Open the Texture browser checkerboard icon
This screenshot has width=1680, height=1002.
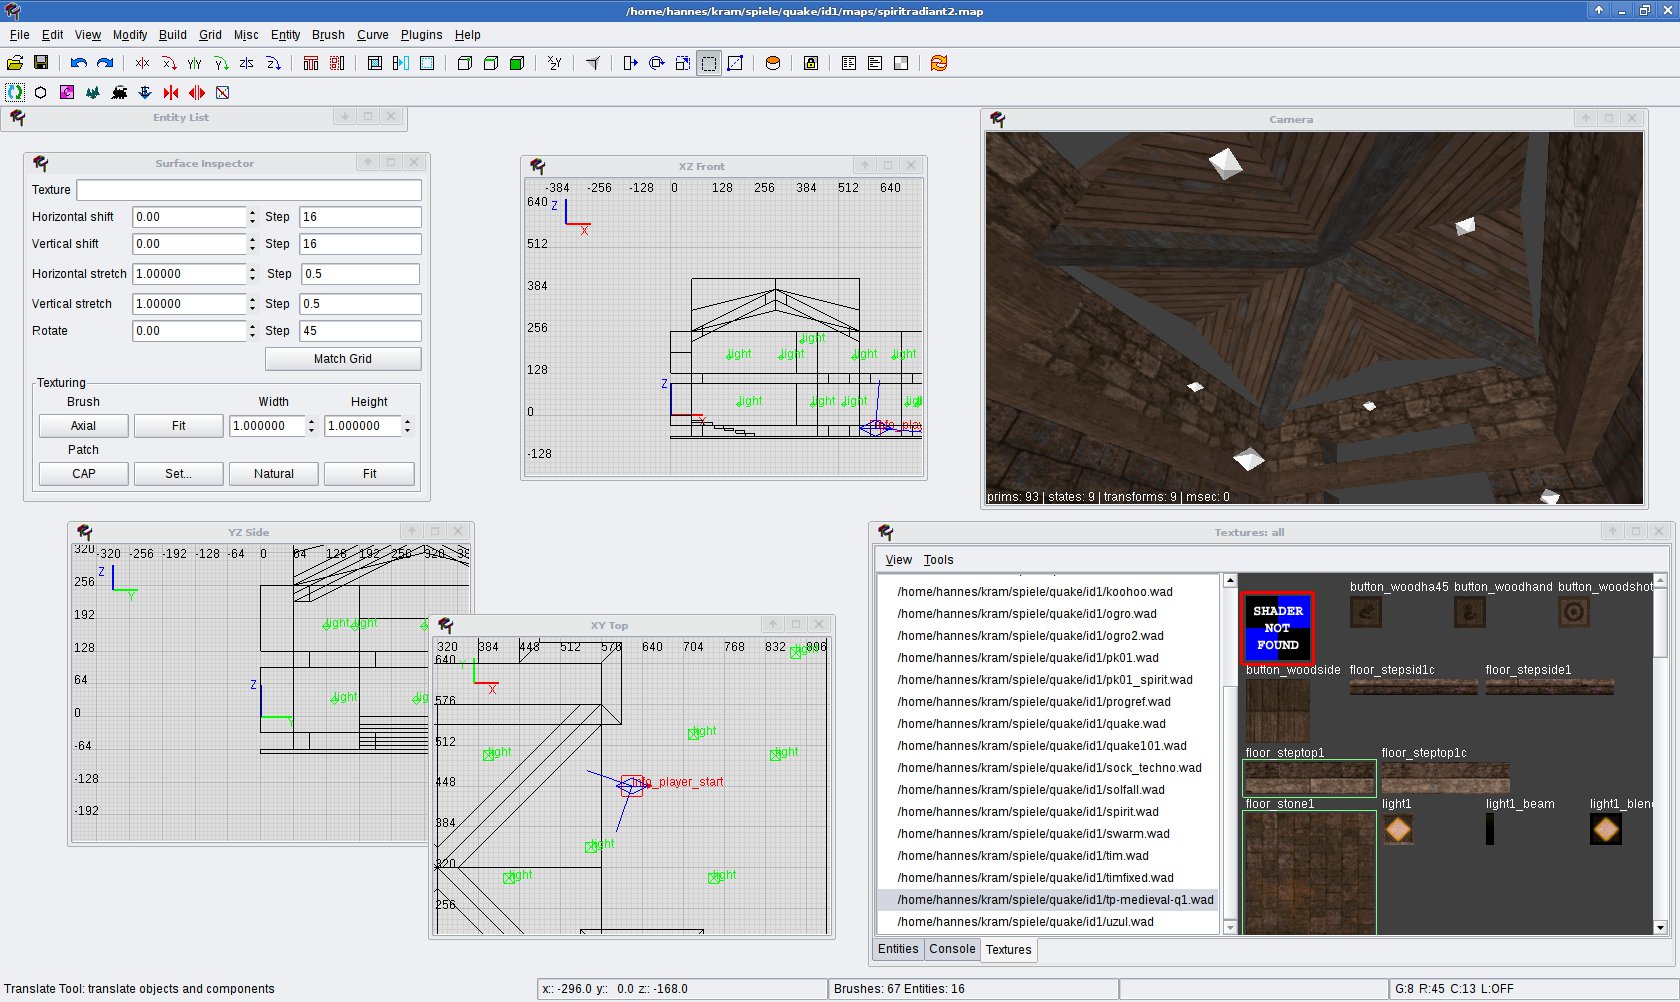901,63
